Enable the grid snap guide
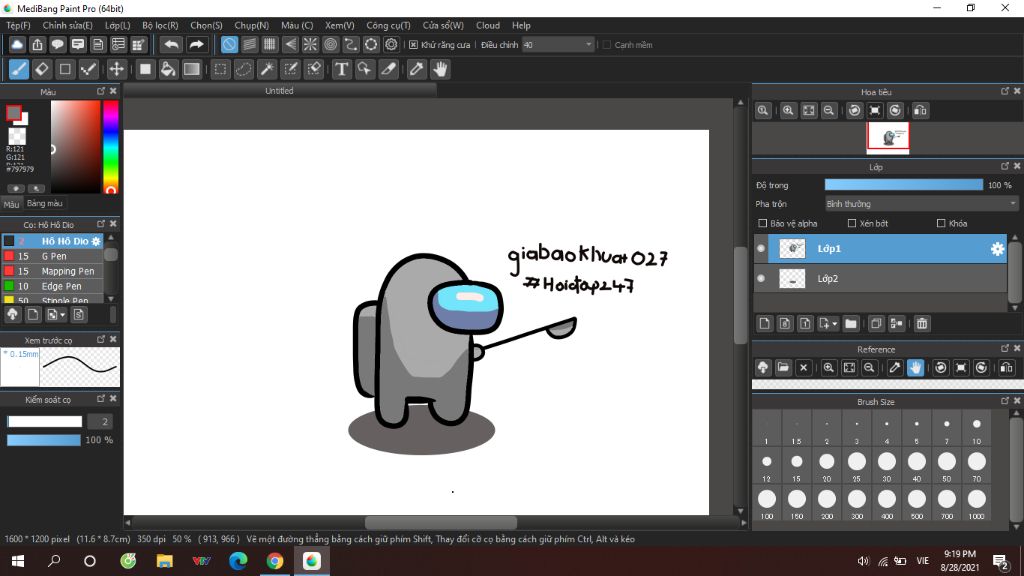This screenshot has width=1024, height=576. pyautogui.click(x=270, y=44)
